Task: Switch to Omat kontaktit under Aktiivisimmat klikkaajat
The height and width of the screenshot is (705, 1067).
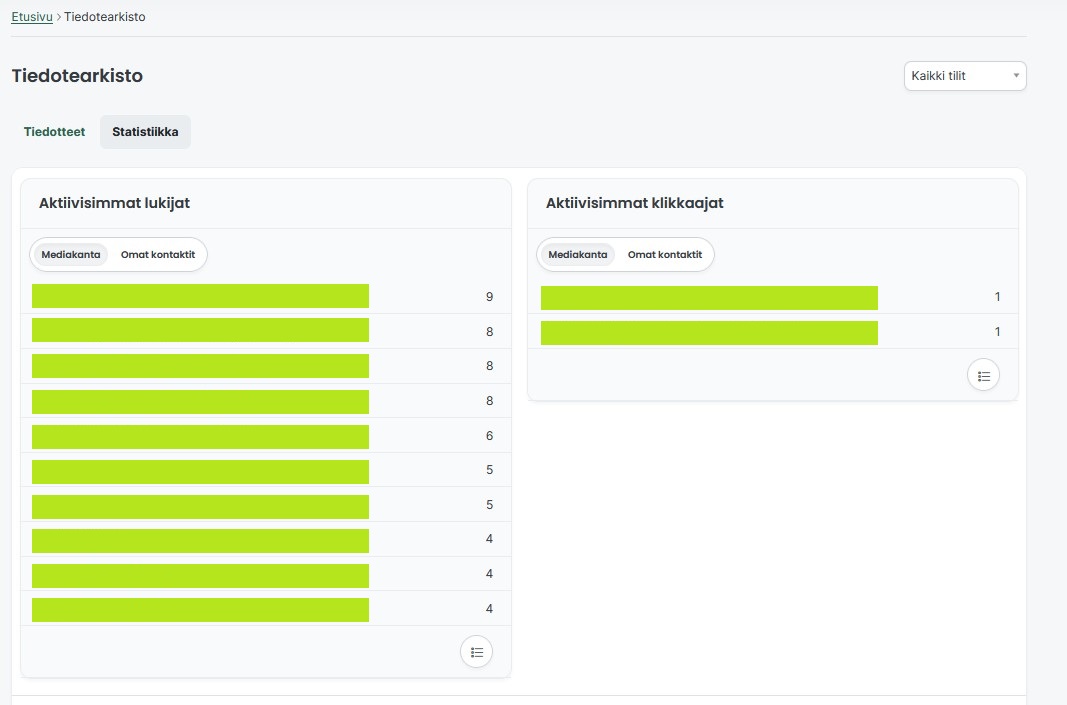Action: [665, 255]
